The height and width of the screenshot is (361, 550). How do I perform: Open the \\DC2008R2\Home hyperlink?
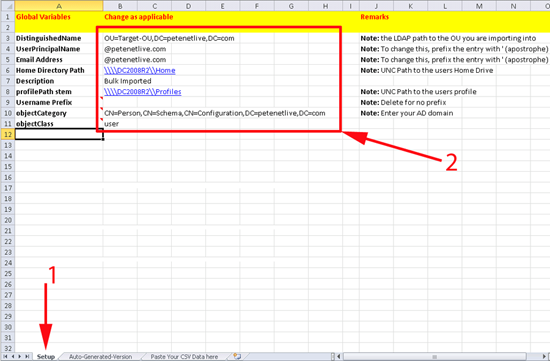click(x=140, y=71)
